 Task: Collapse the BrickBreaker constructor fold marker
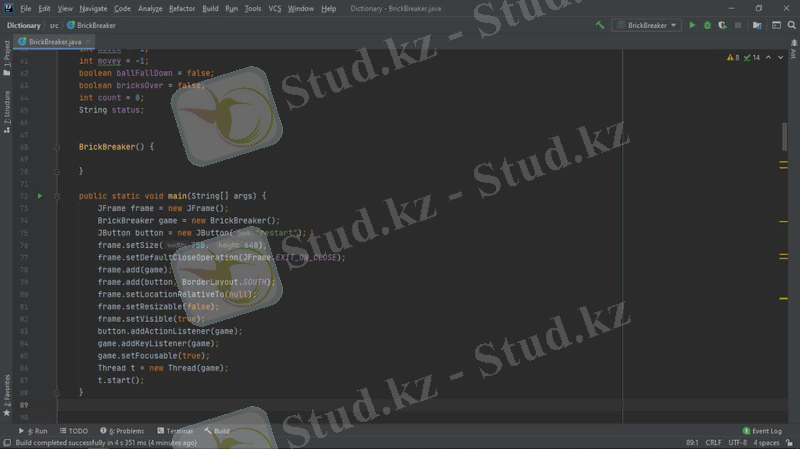pyautogui.click(x=57, y=147)
